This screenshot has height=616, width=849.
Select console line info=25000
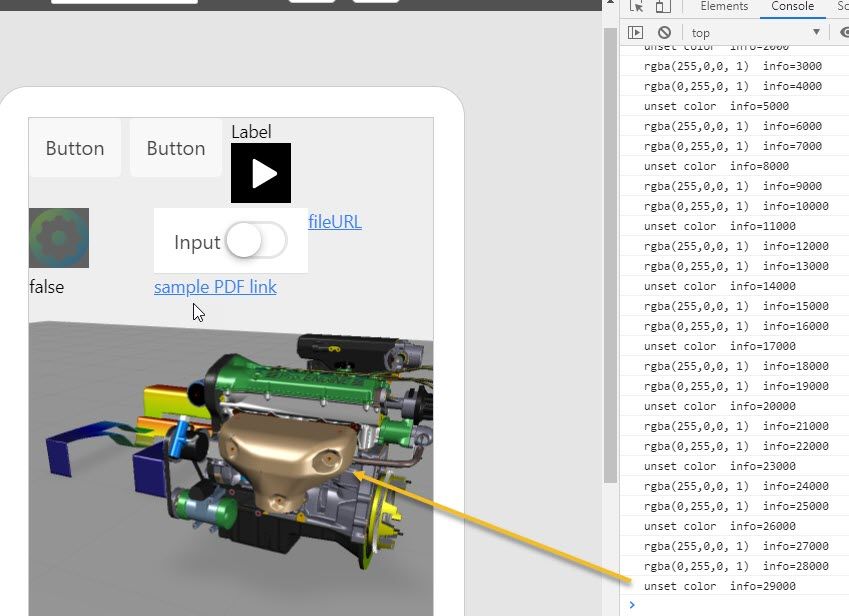point(733,507)
